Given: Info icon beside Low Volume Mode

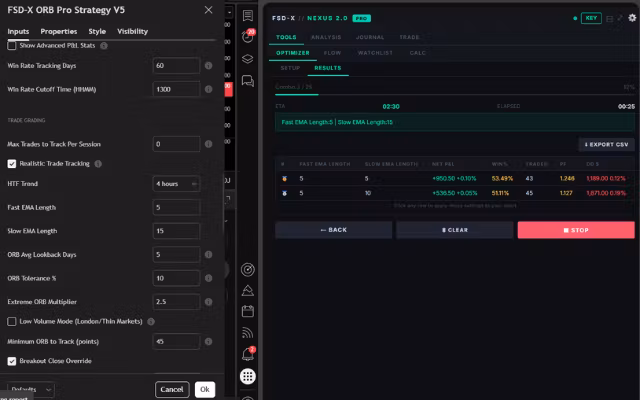Looking at the screenshot, I should click(151, 322).
